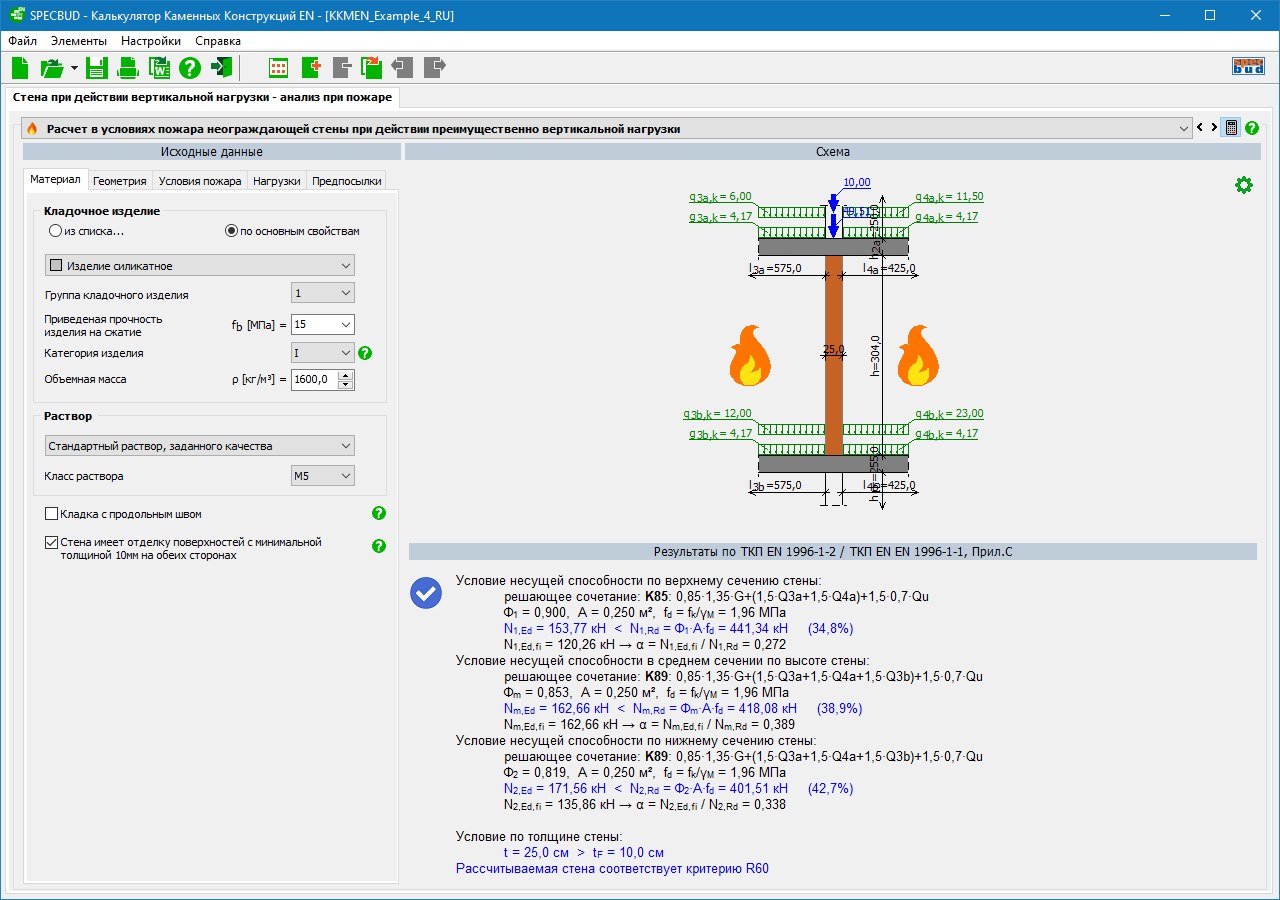Go to next calculation with right arrow

1214,128
